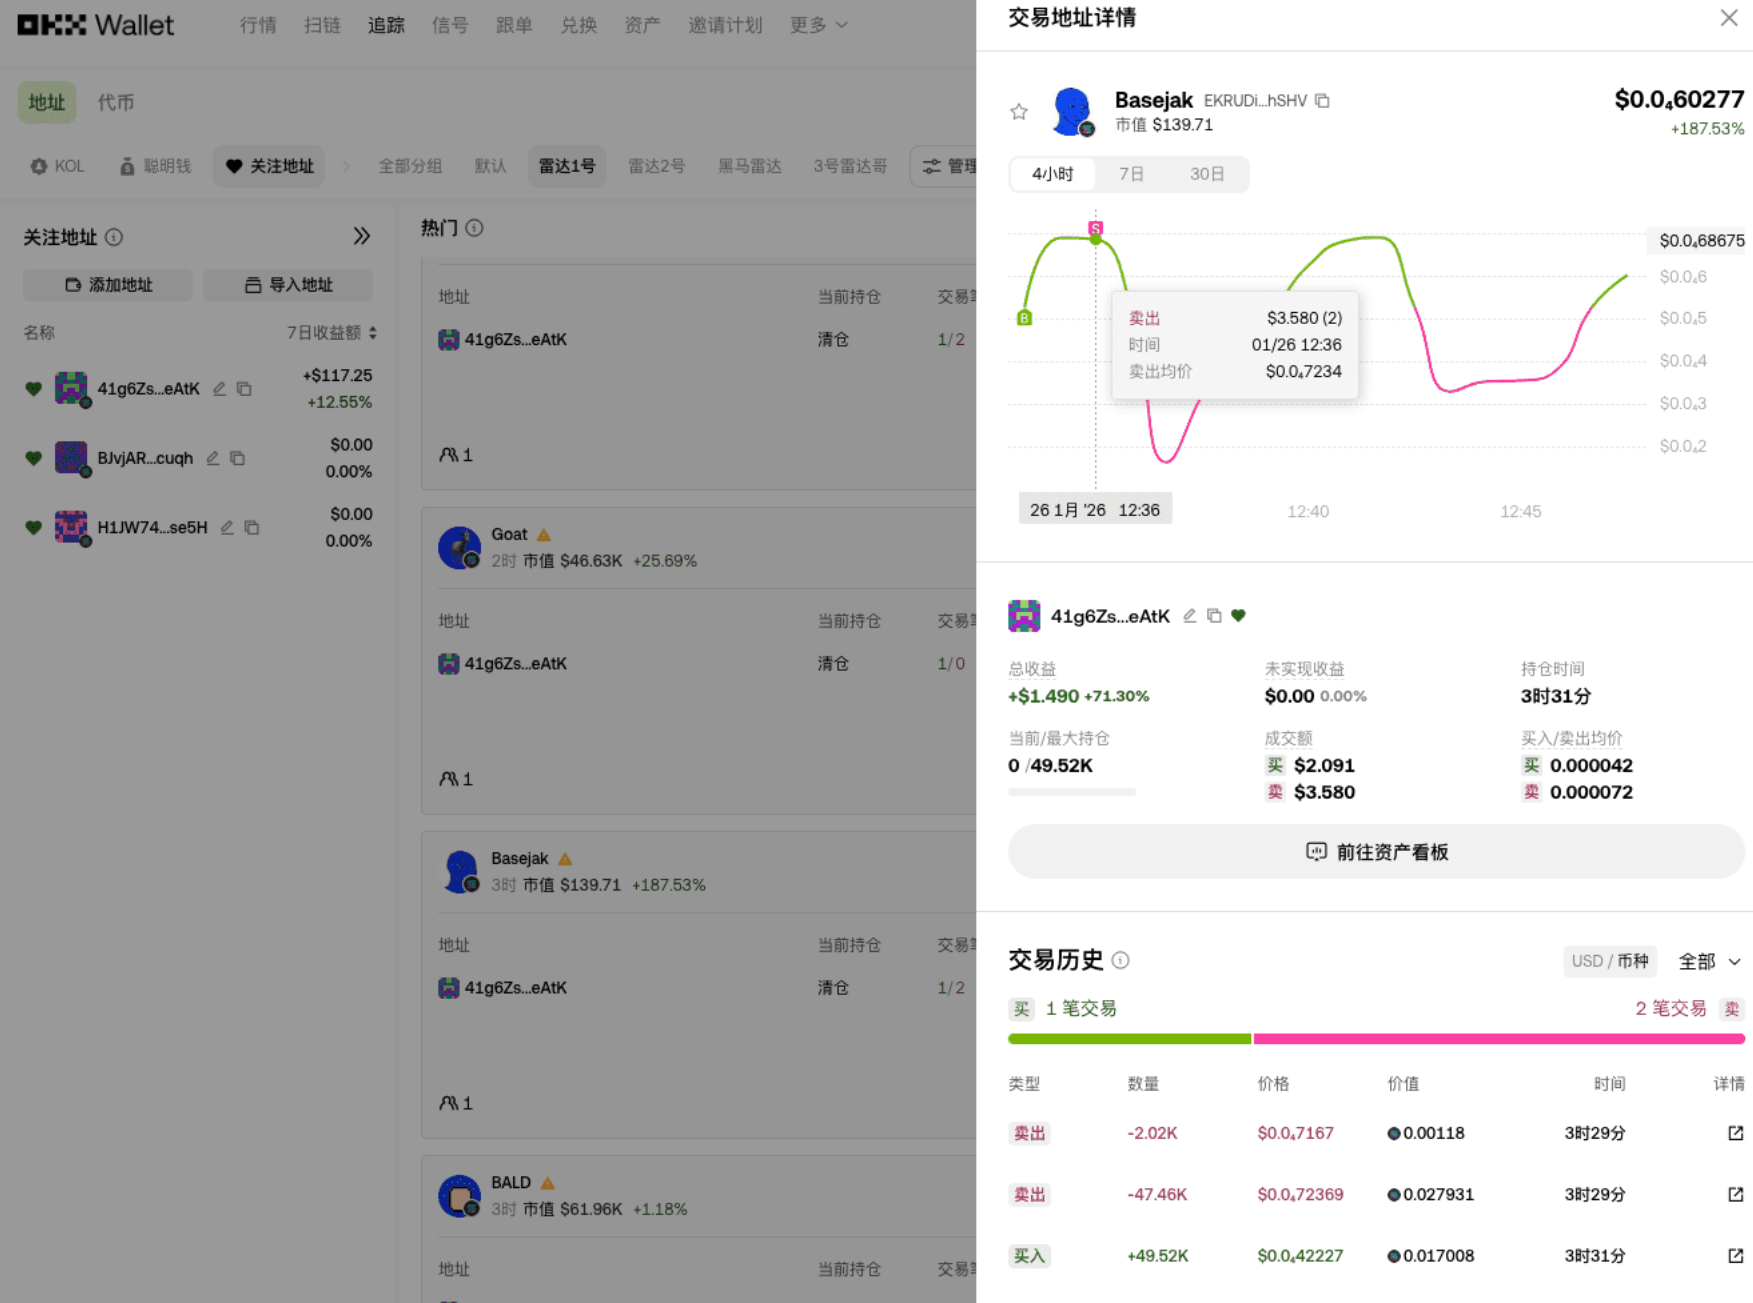Edit name of 41g6Zs...eAtK in detail panel
Screen dimensions: 1753x1303
point(1189,616)
